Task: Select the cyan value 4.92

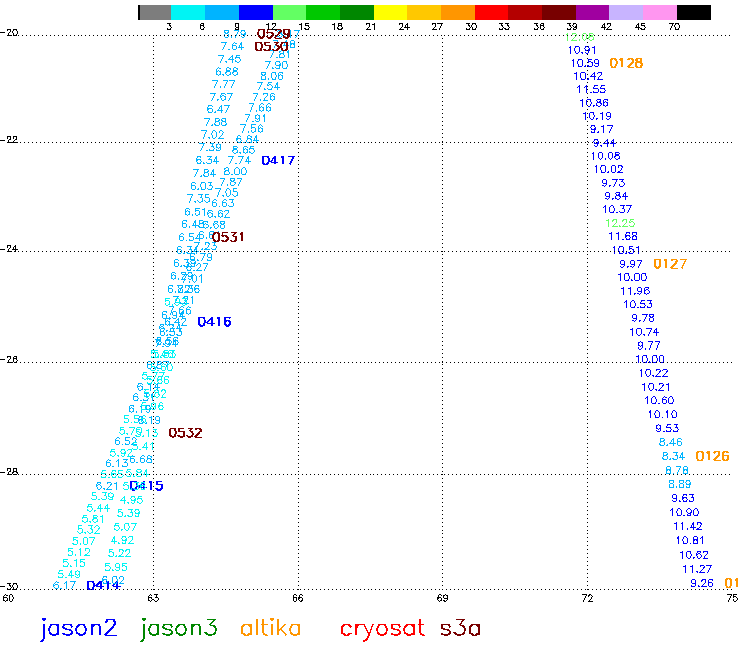Action: [x=122, y=540]
